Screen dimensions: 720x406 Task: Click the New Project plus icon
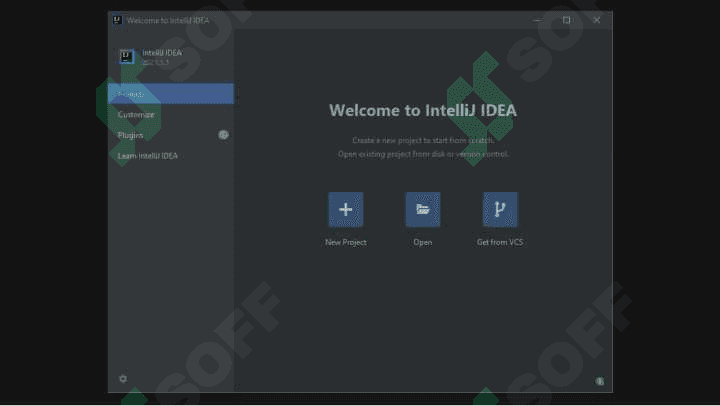[x=346, y=209]
